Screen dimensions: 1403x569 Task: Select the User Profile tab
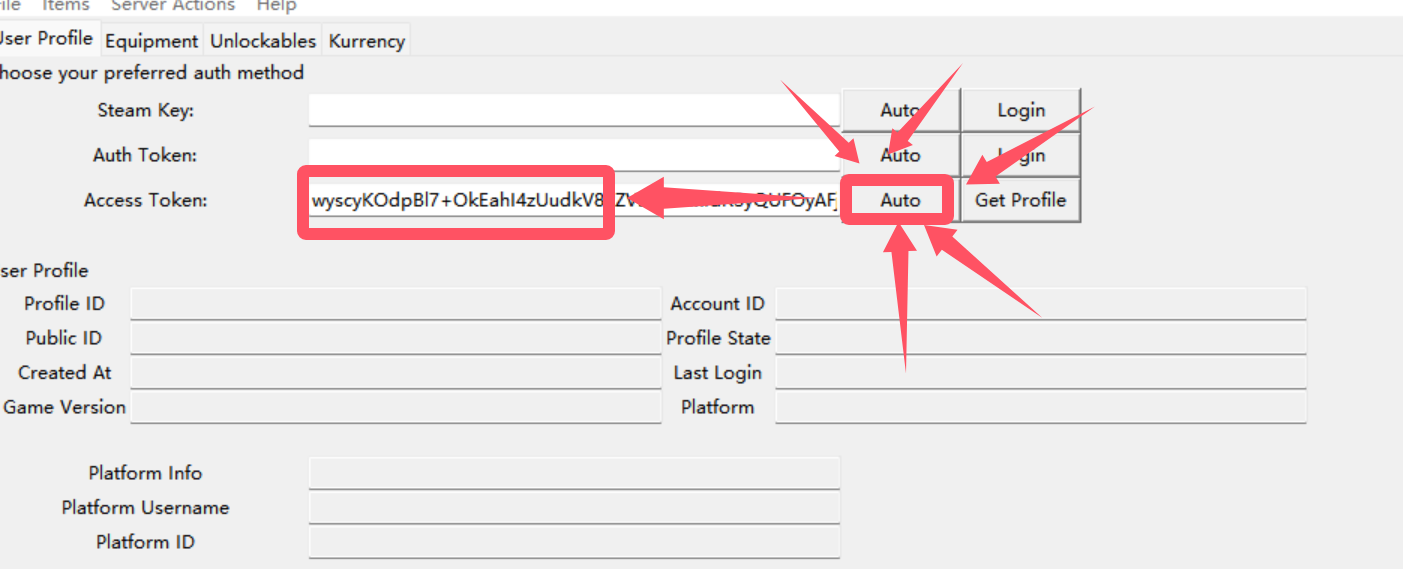(x=47, y=39)
